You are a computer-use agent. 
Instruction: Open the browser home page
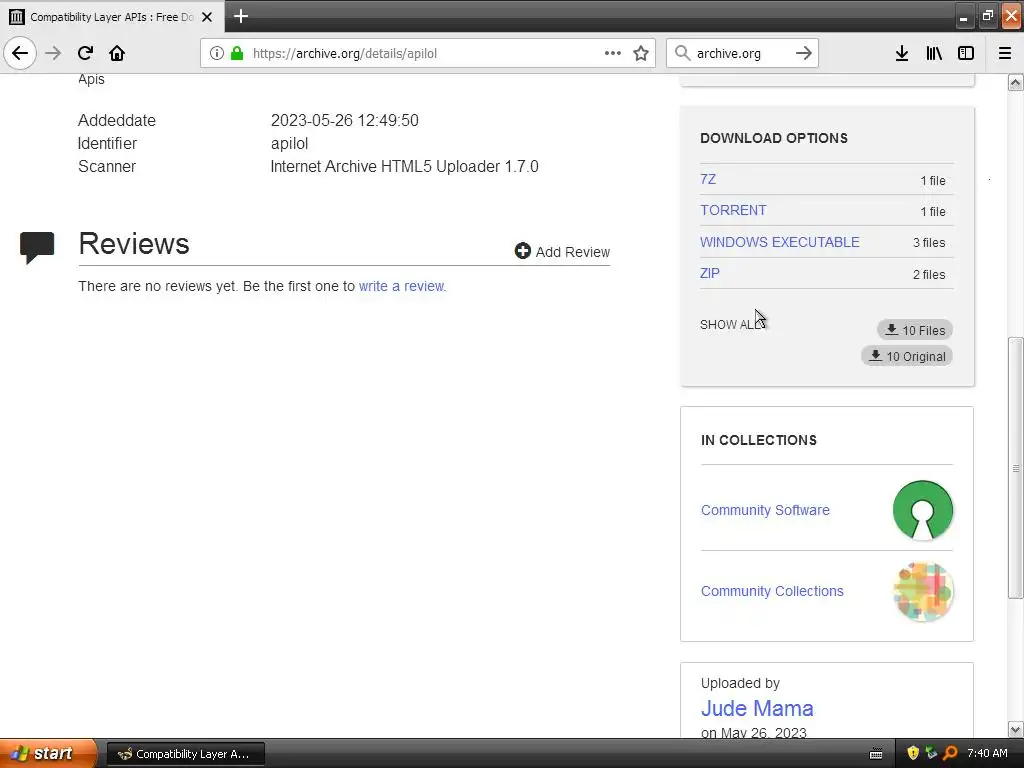[117, 53]
